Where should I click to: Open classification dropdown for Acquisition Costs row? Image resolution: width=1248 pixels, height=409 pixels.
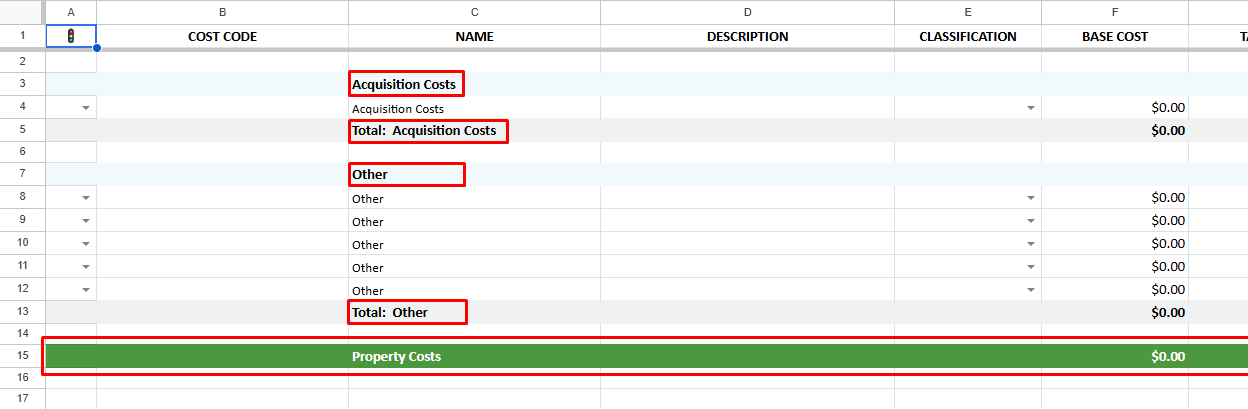tap(1030, 108)
